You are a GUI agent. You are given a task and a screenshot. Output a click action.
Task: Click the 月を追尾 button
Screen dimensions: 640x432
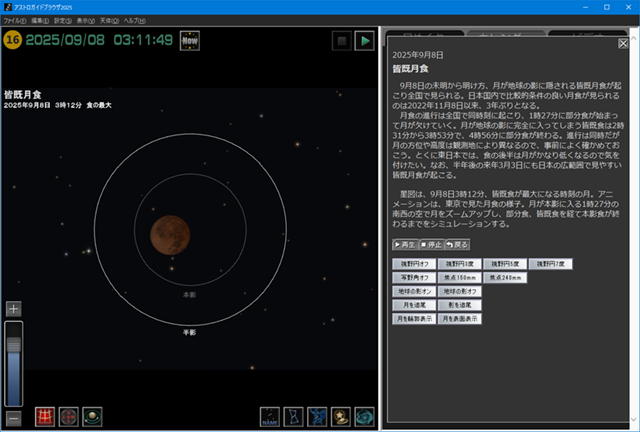point(413,304)
